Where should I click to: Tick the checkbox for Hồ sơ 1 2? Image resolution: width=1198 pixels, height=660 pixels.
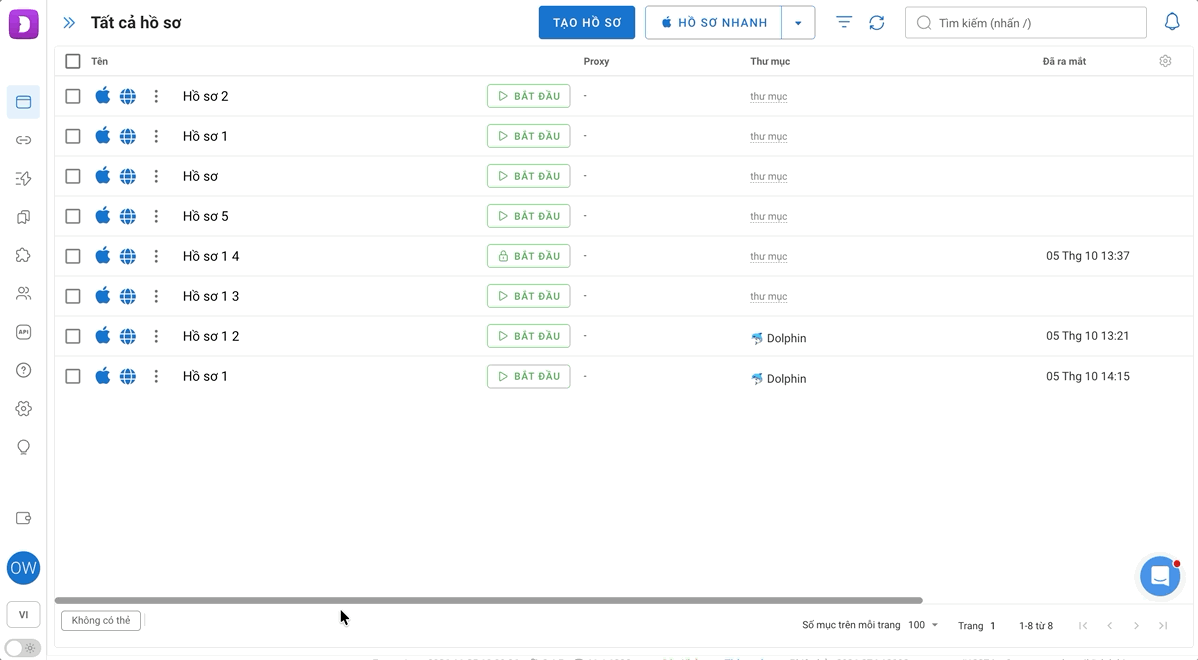[73, 336]
